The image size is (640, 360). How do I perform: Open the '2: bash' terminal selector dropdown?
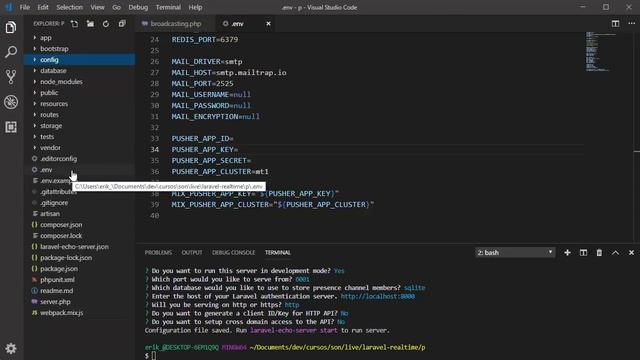coord(515,253)
